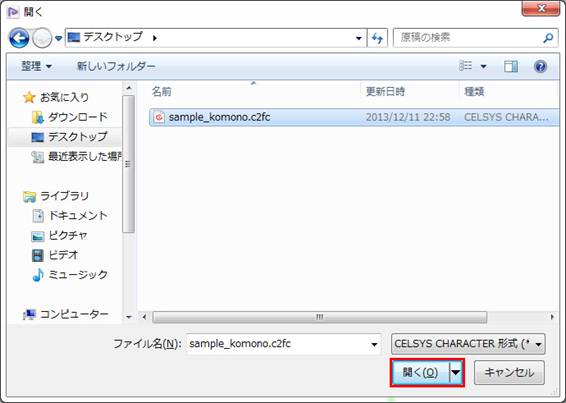Click the change view icon

coord(465,66)
